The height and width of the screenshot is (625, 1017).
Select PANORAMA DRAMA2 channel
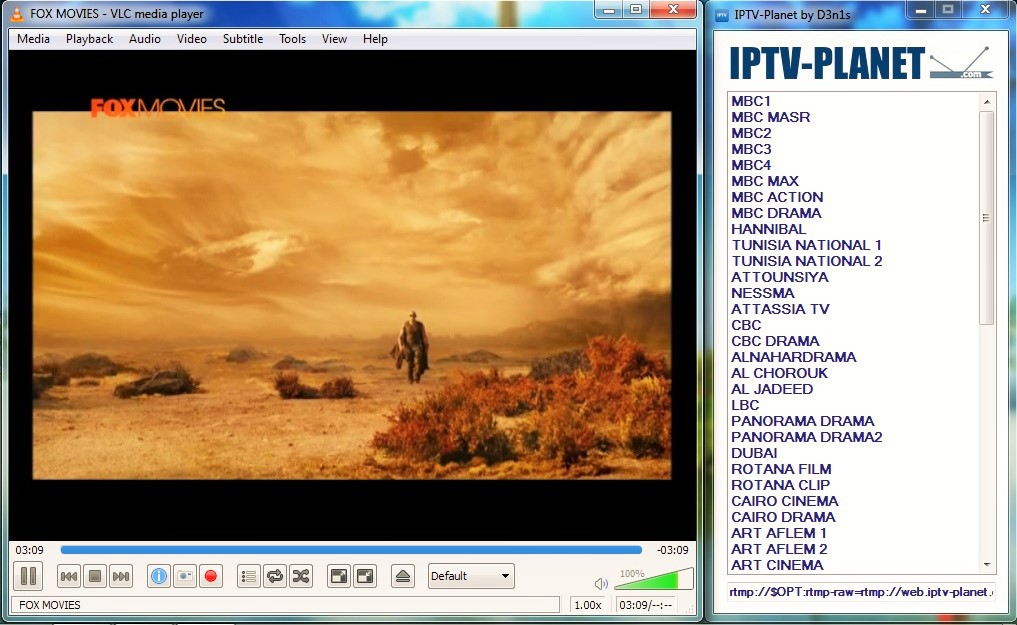(807, 437)
